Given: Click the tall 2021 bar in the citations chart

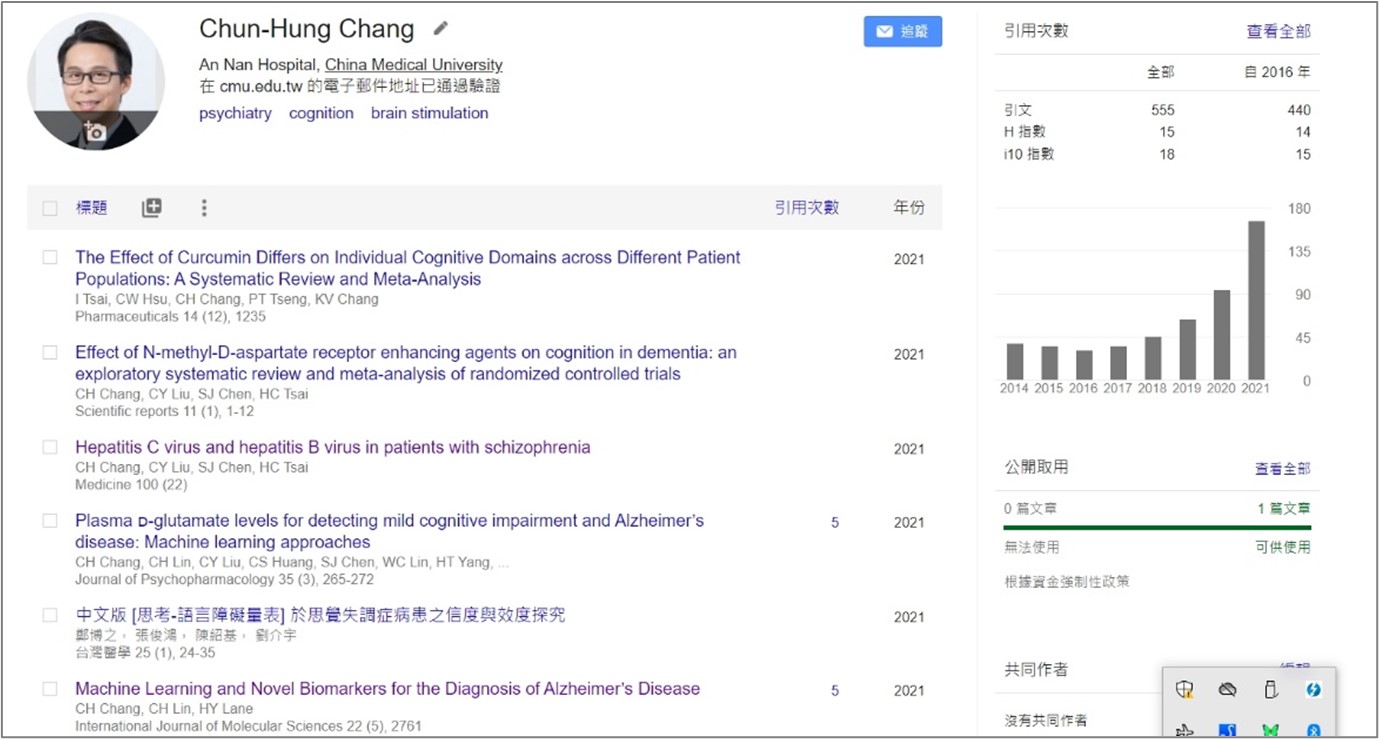Looking at the screenshot, I should (x=1256, y=300).
